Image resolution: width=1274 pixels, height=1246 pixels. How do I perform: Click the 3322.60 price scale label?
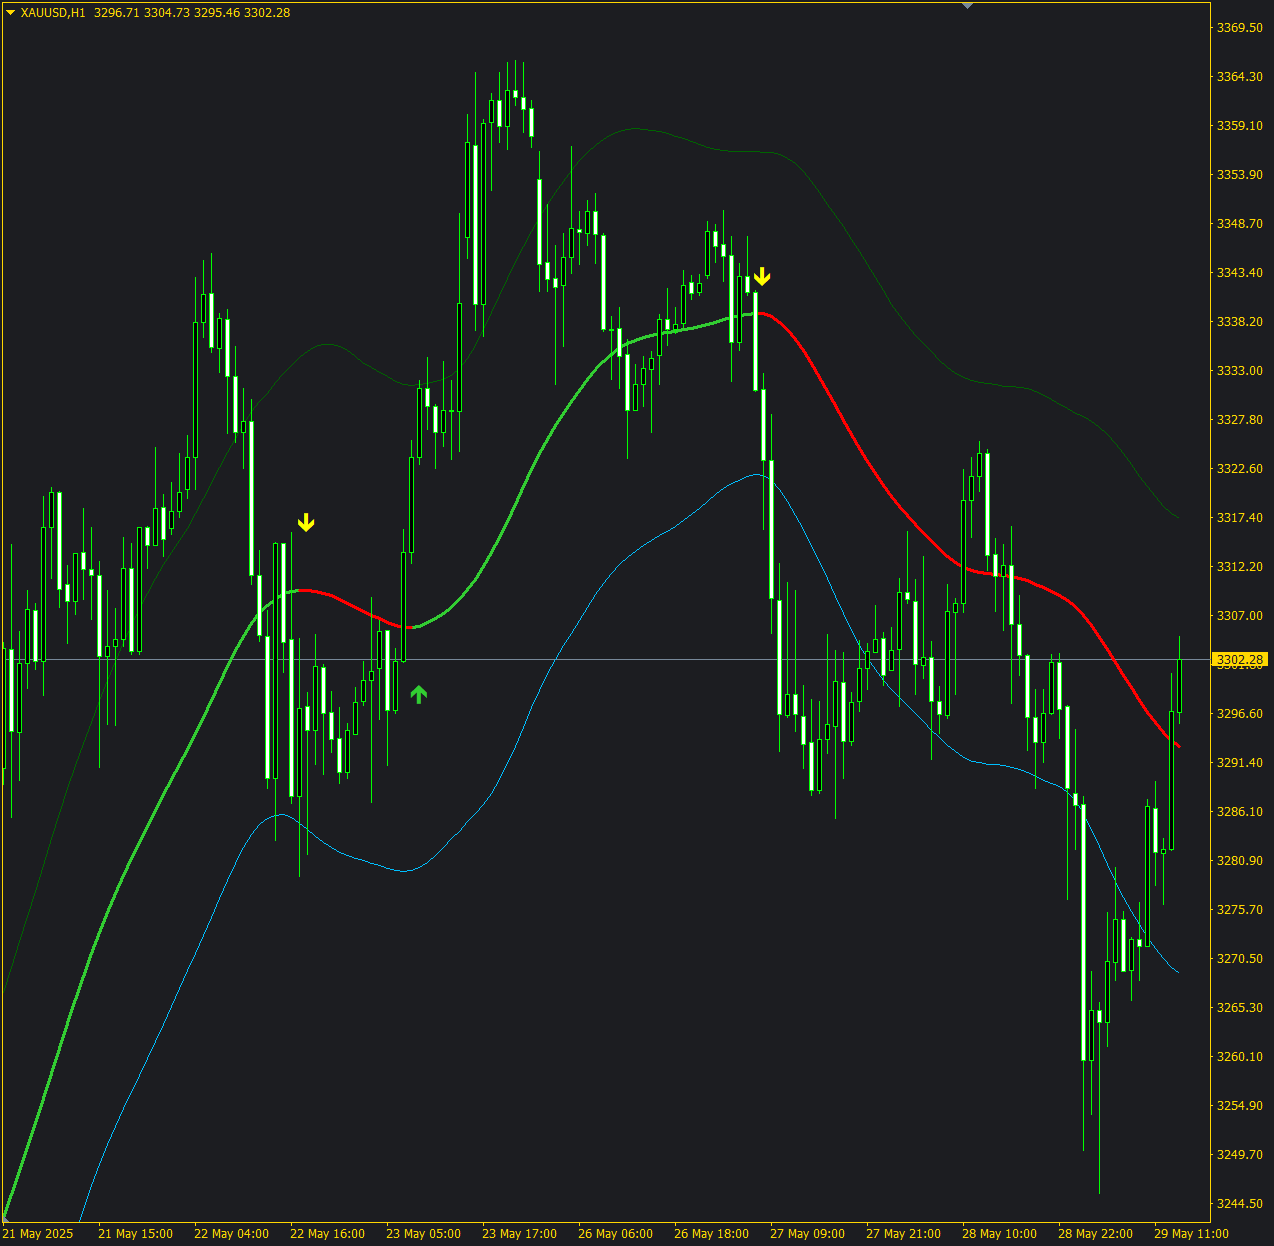(x=1239, y=469)
